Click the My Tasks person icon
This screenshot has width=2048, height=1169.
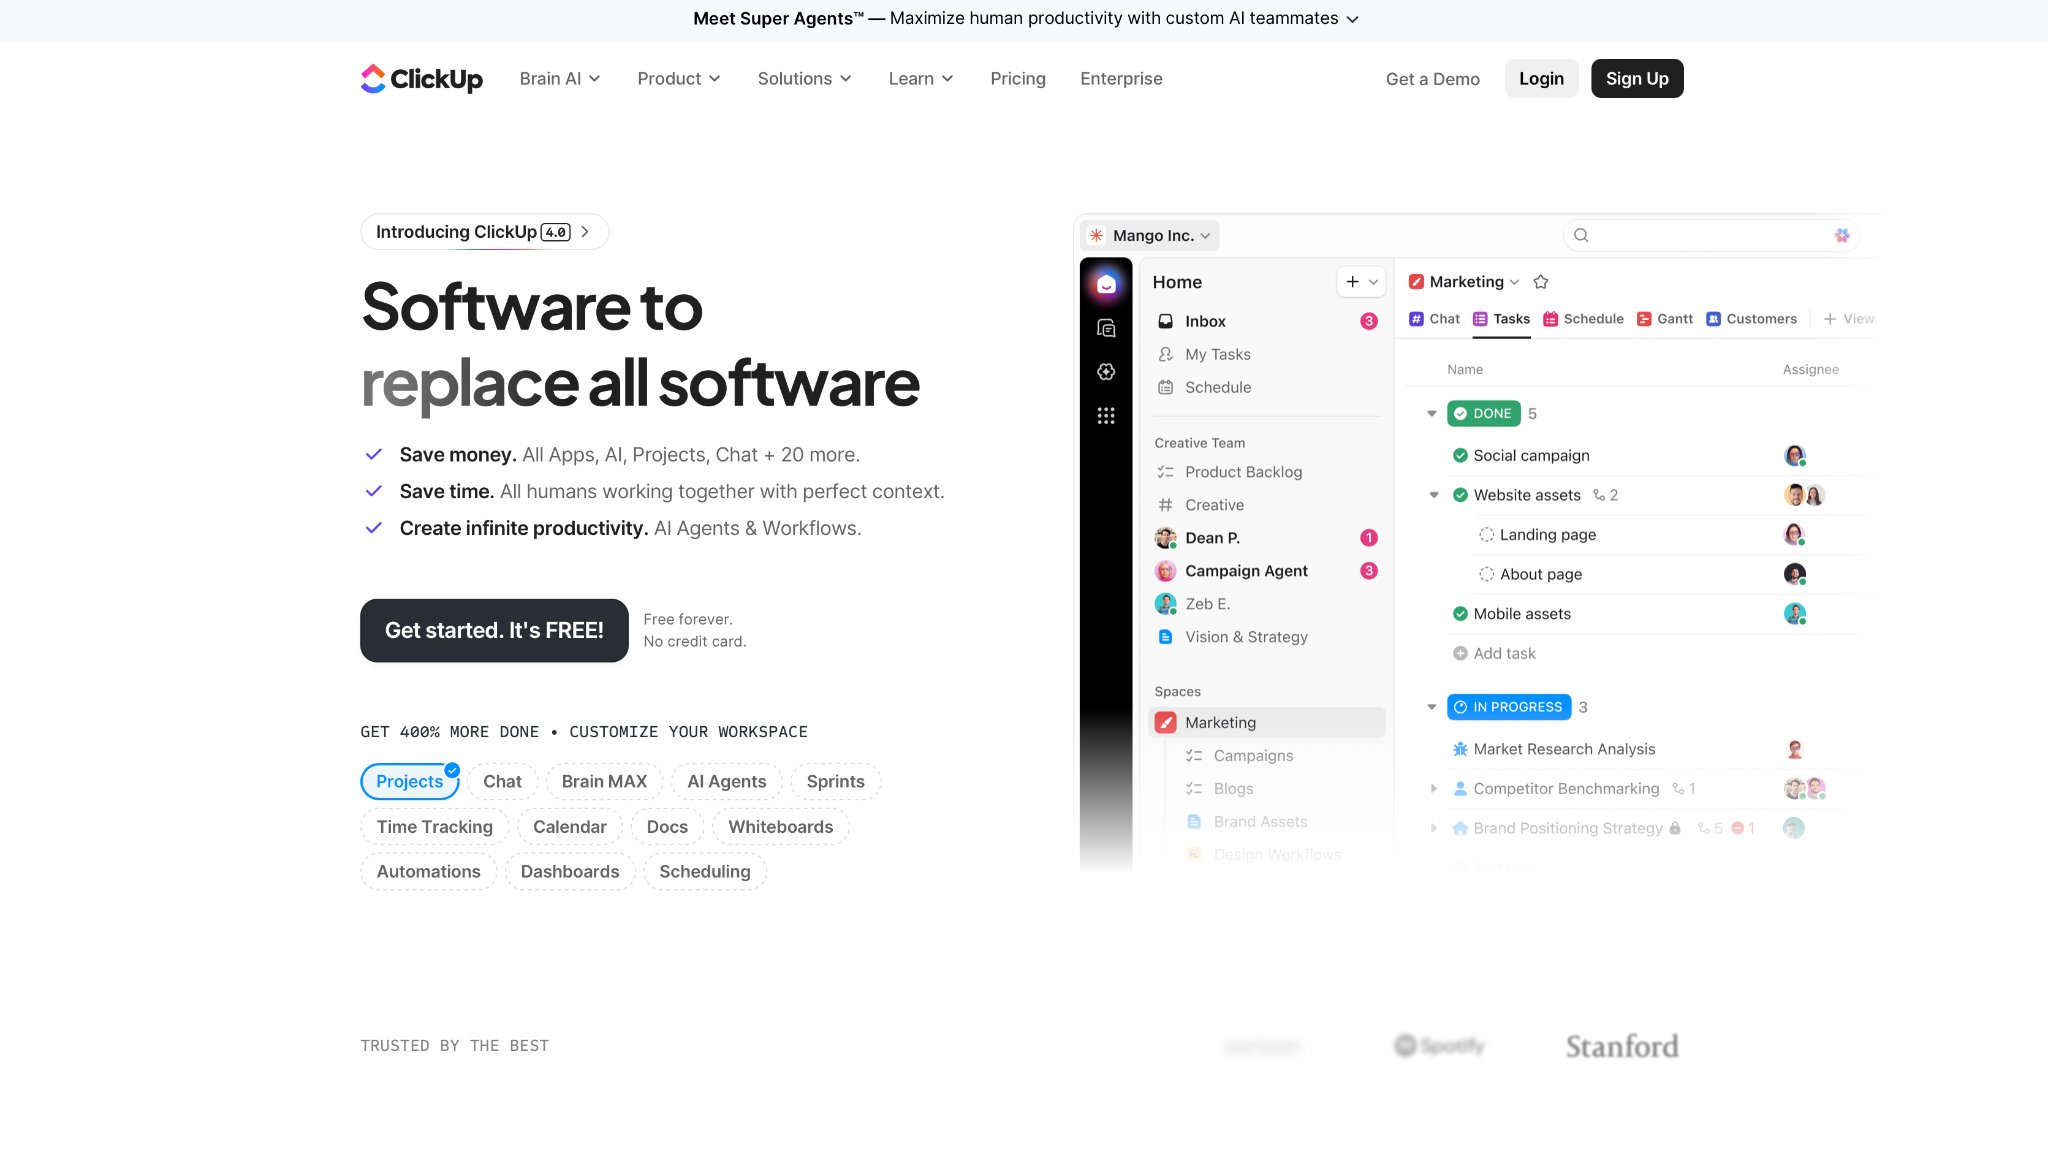pyautogui.click(x=1165, y=354)
